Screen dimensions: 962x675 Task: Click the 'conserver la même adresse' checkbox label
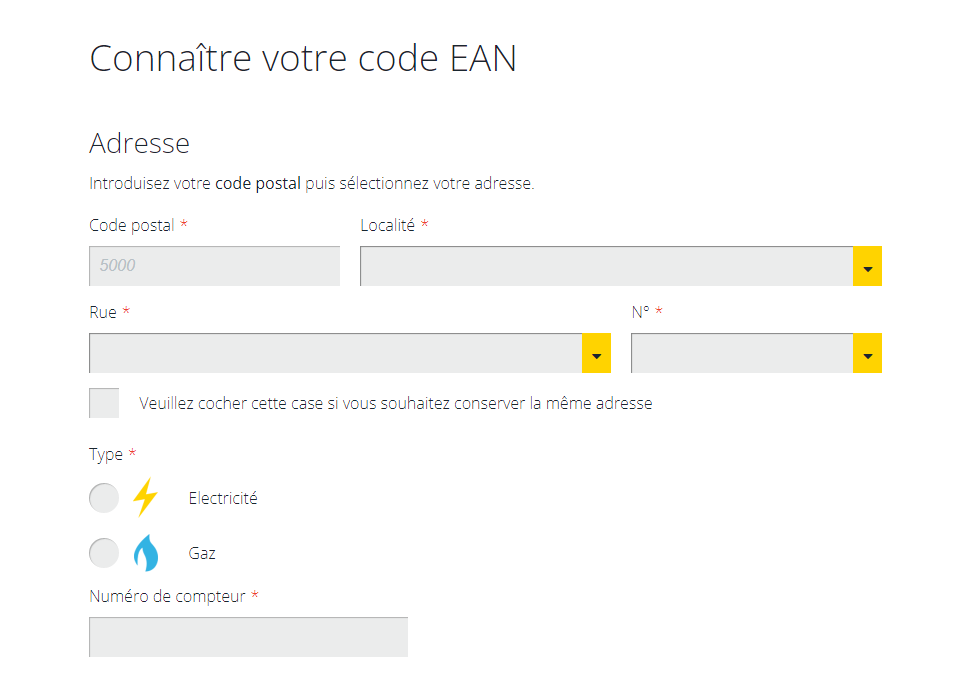(x=396, y=403)
